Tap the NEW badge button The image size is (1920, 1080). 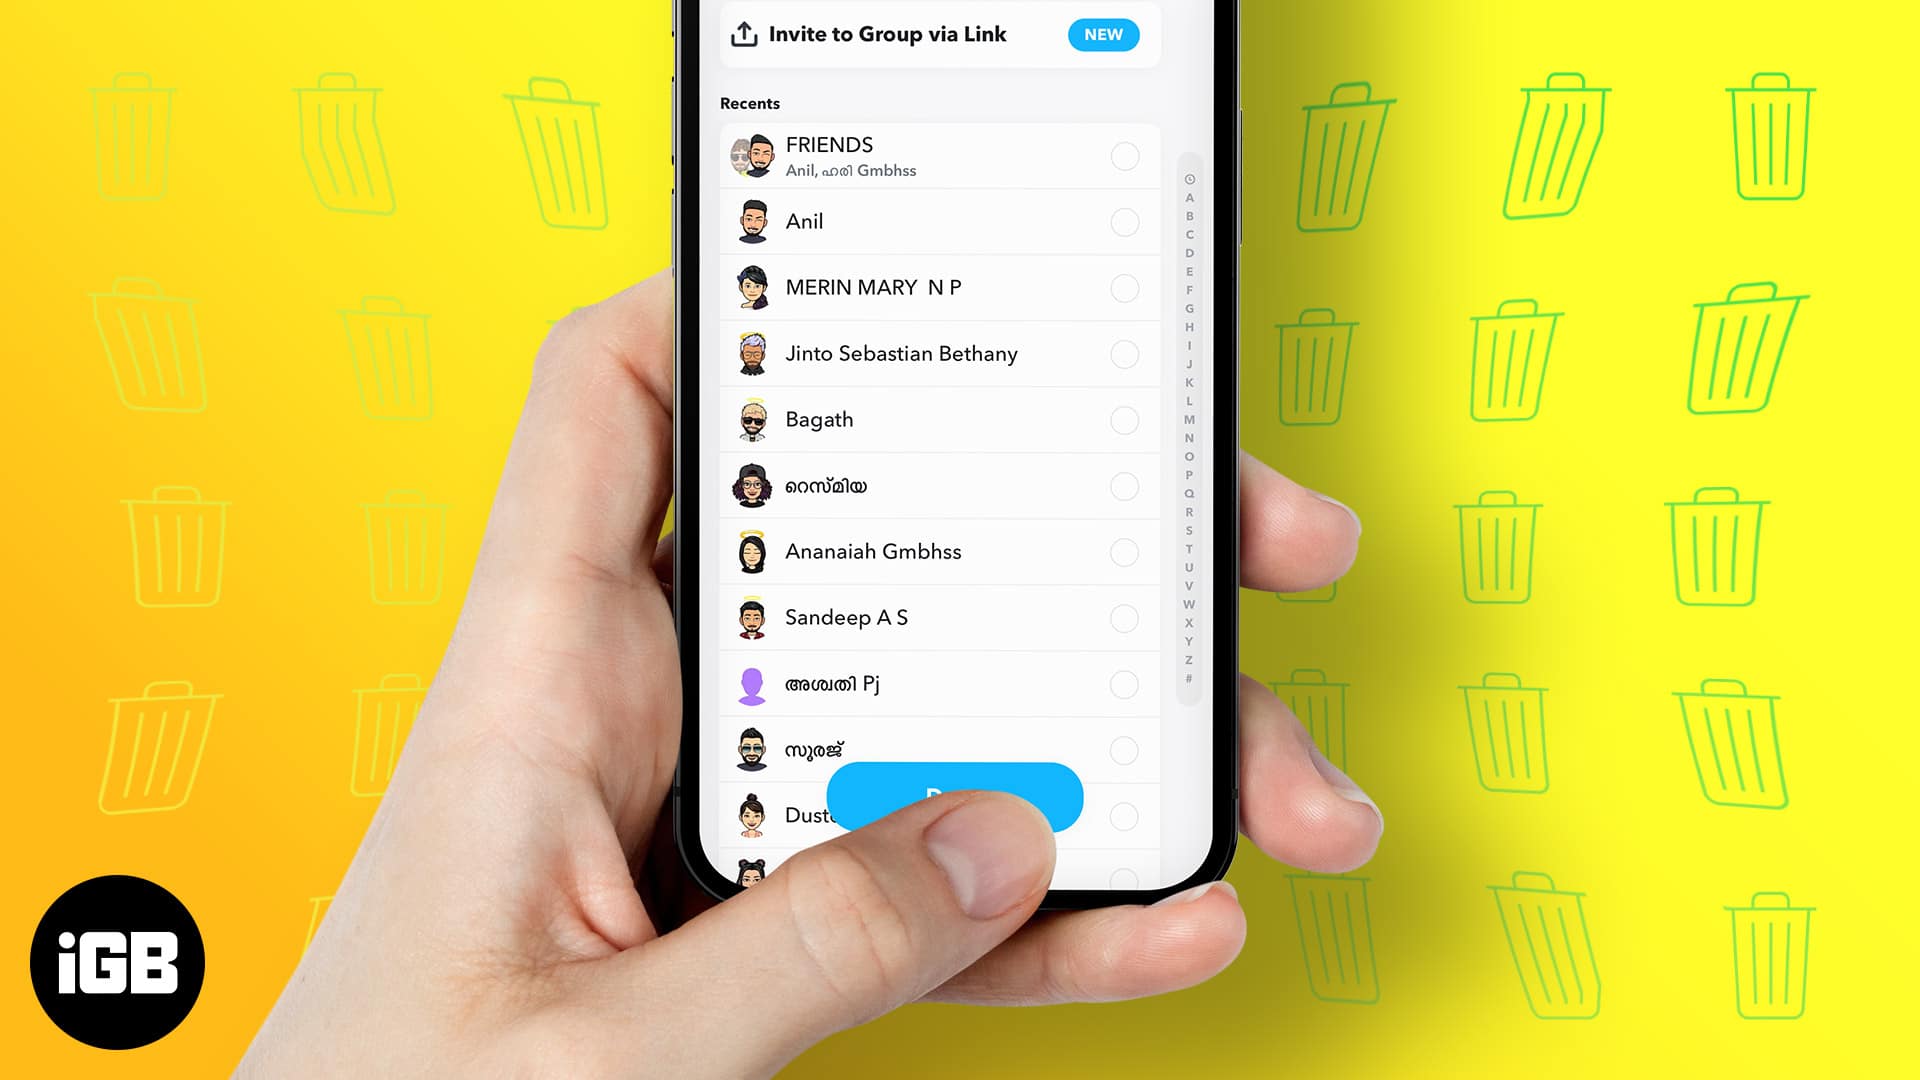1102,34
